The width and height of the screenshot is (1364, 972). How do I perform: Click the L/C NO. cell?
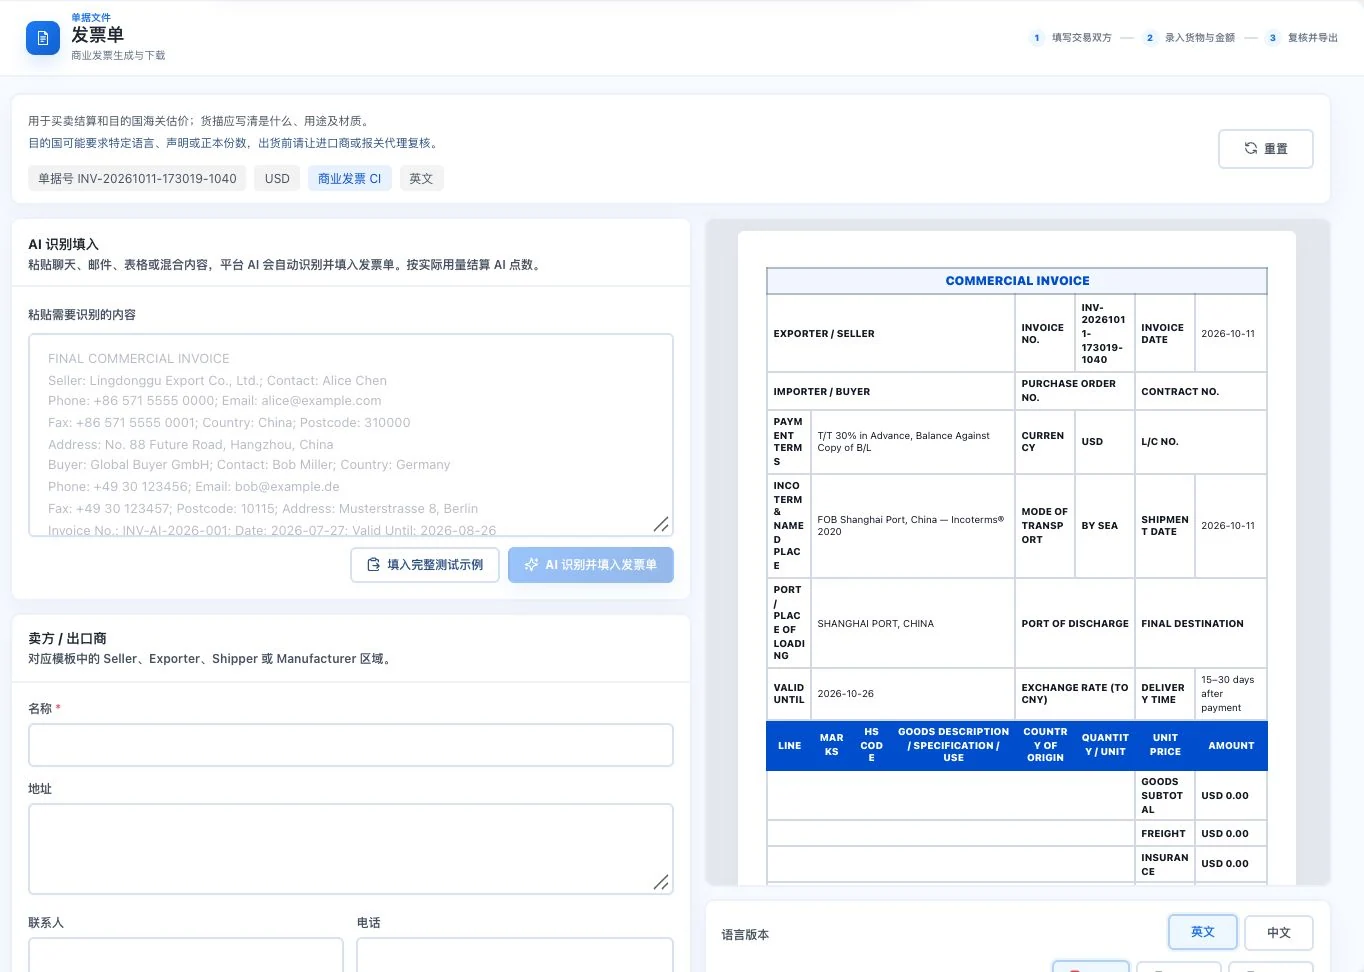click(x=1201, y=442)
